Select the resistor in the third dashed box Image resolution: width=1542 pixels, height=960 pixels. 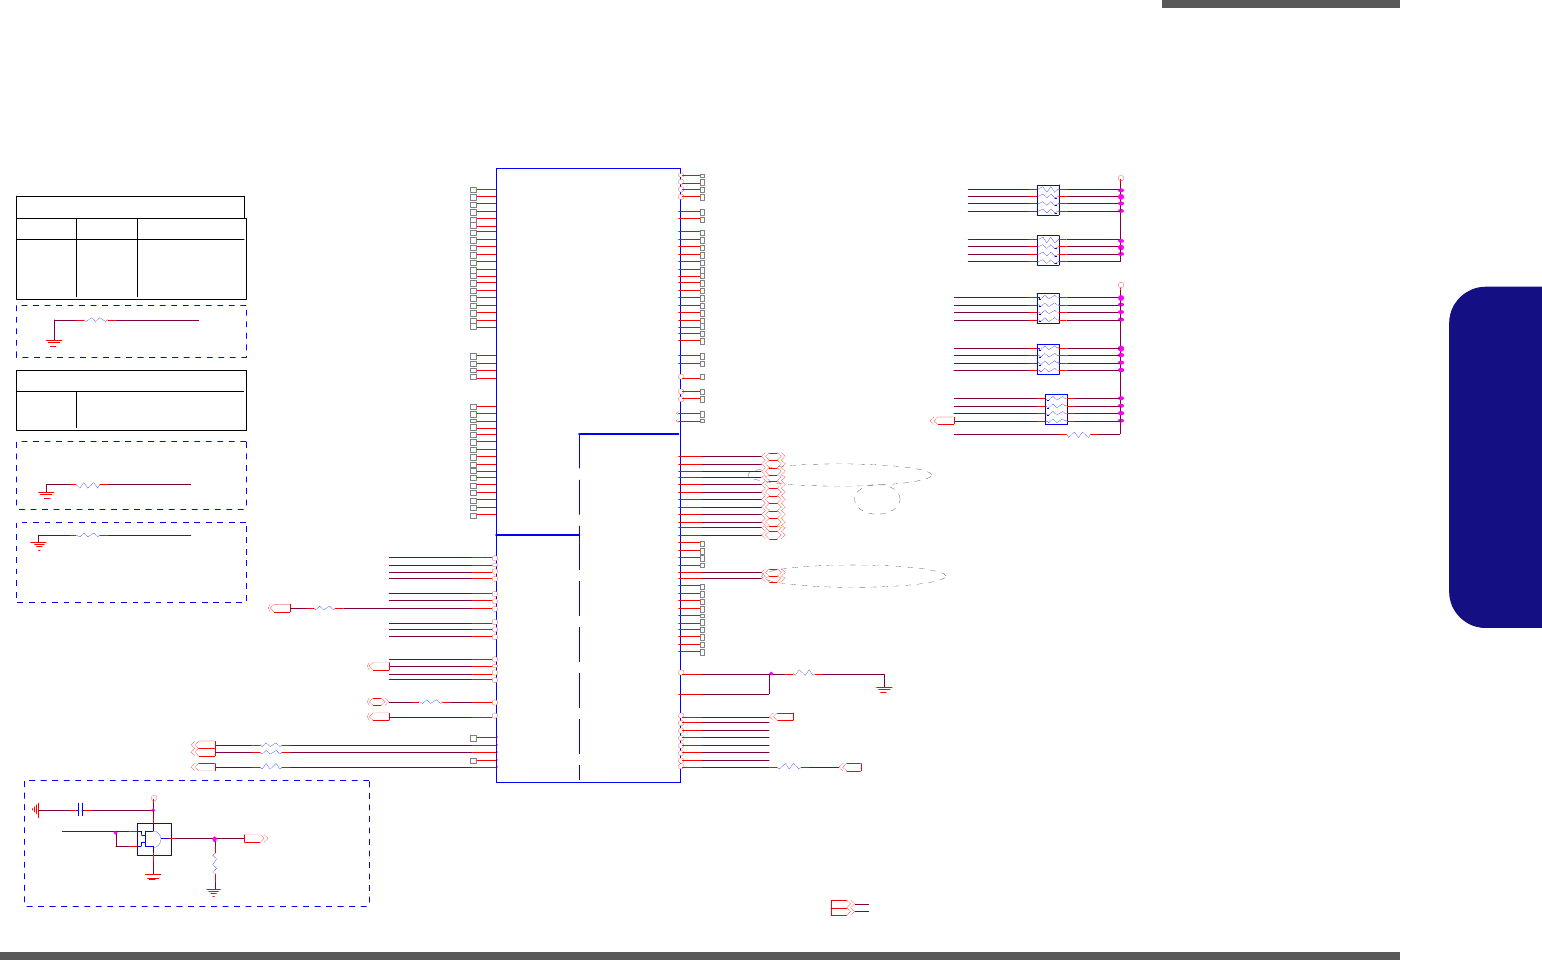point(89,535)
